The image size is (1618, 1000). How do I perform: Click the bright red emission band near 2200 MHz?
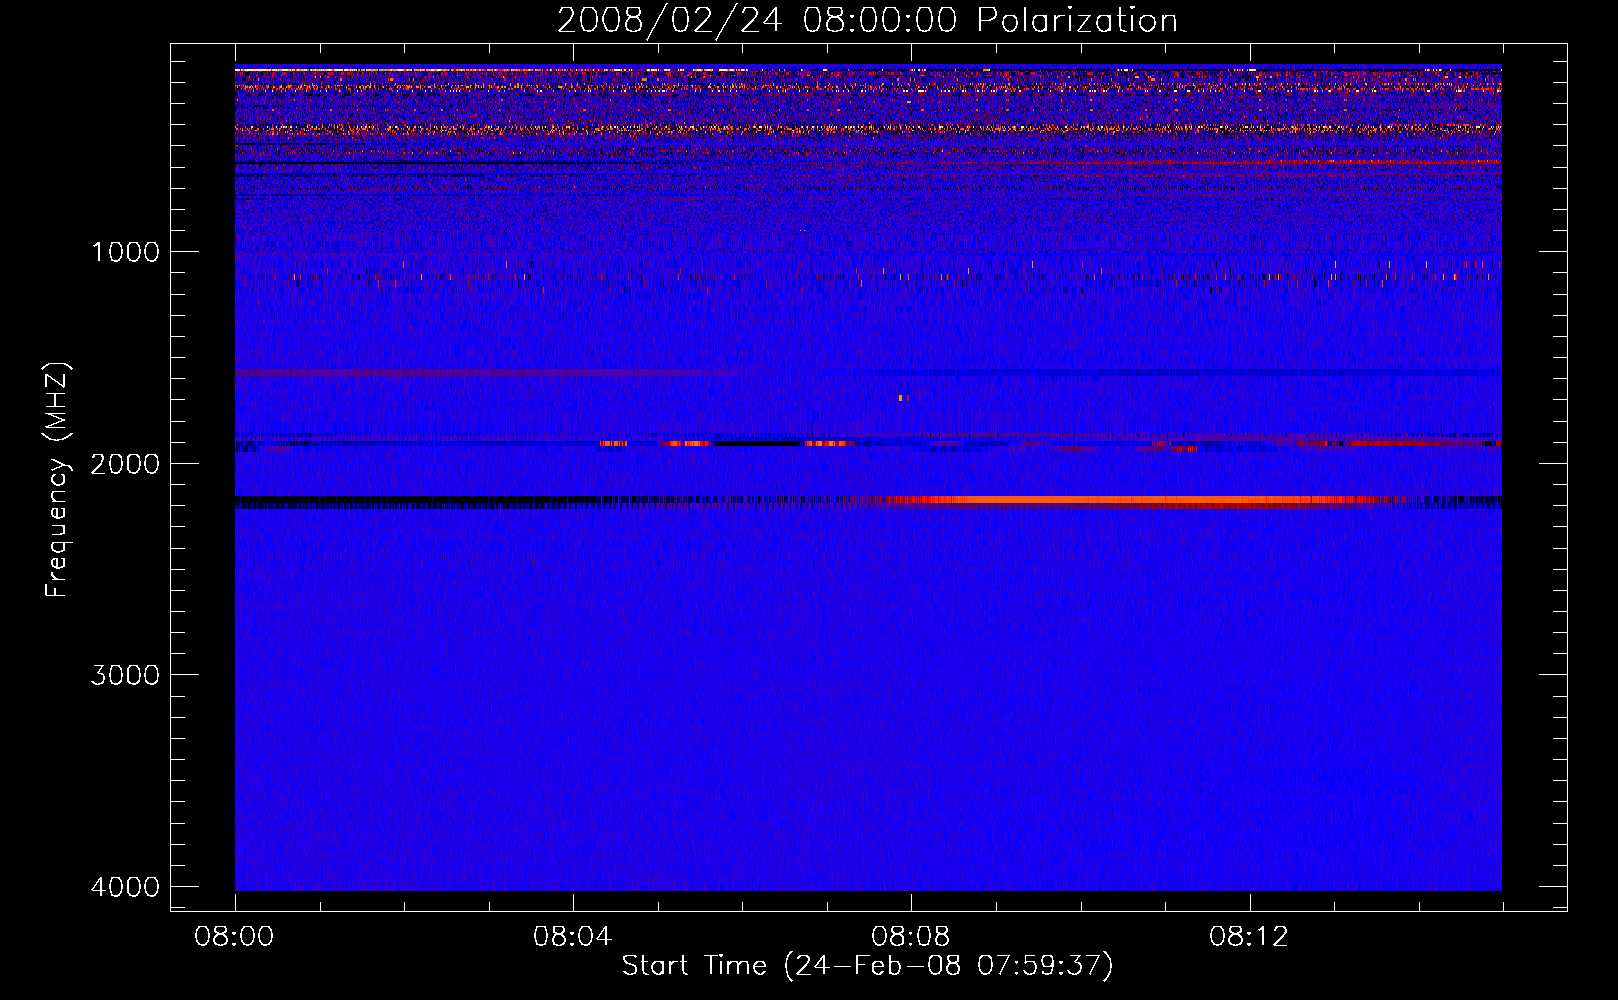click(1135, 500)
